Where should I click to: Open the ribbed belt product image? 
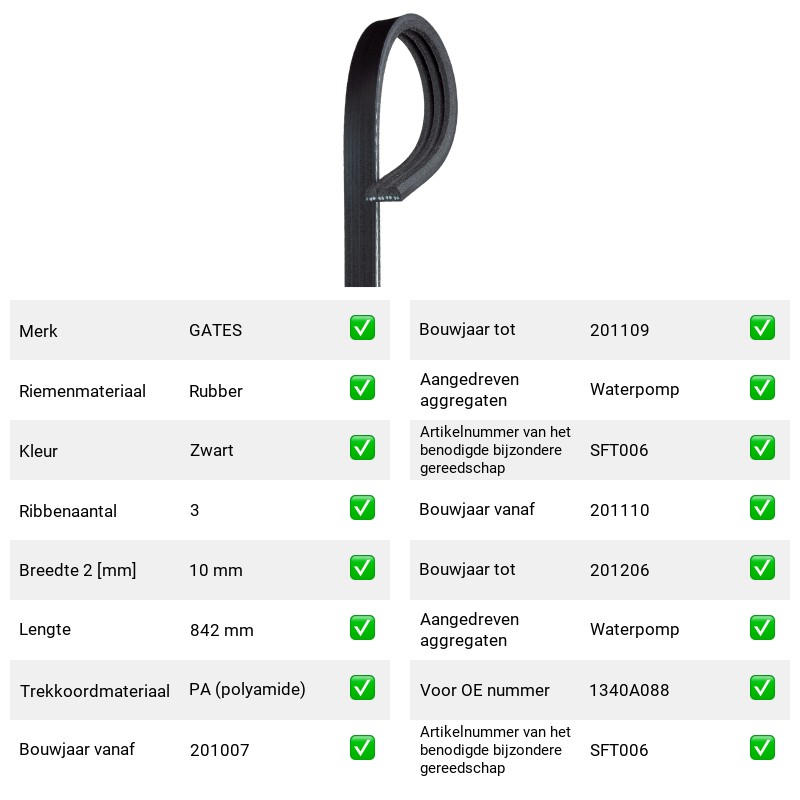(x=400, y=149)
